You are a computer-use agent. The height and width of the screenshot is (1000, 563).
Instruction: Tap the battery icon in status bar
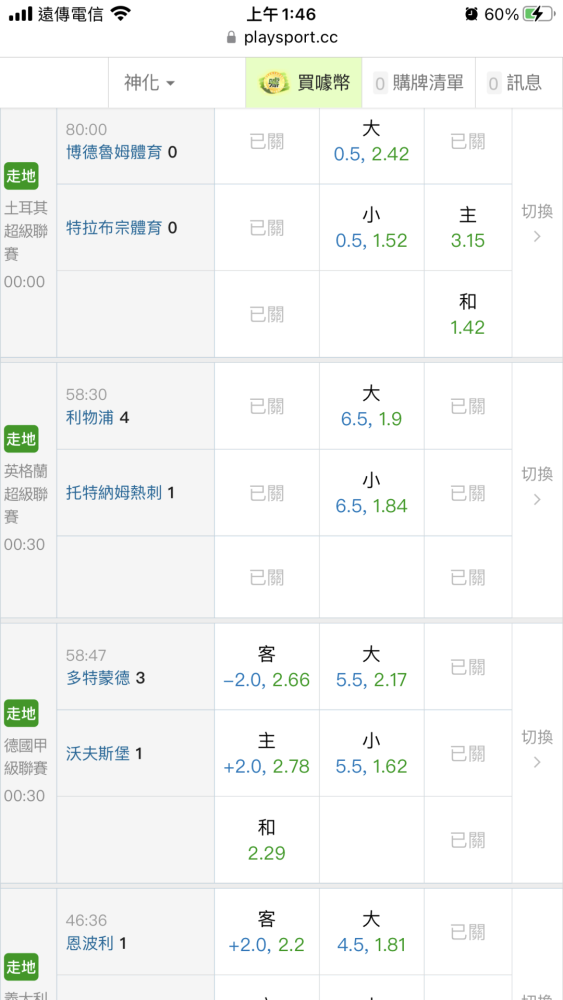pyautogui.click(x=538, y=14)
